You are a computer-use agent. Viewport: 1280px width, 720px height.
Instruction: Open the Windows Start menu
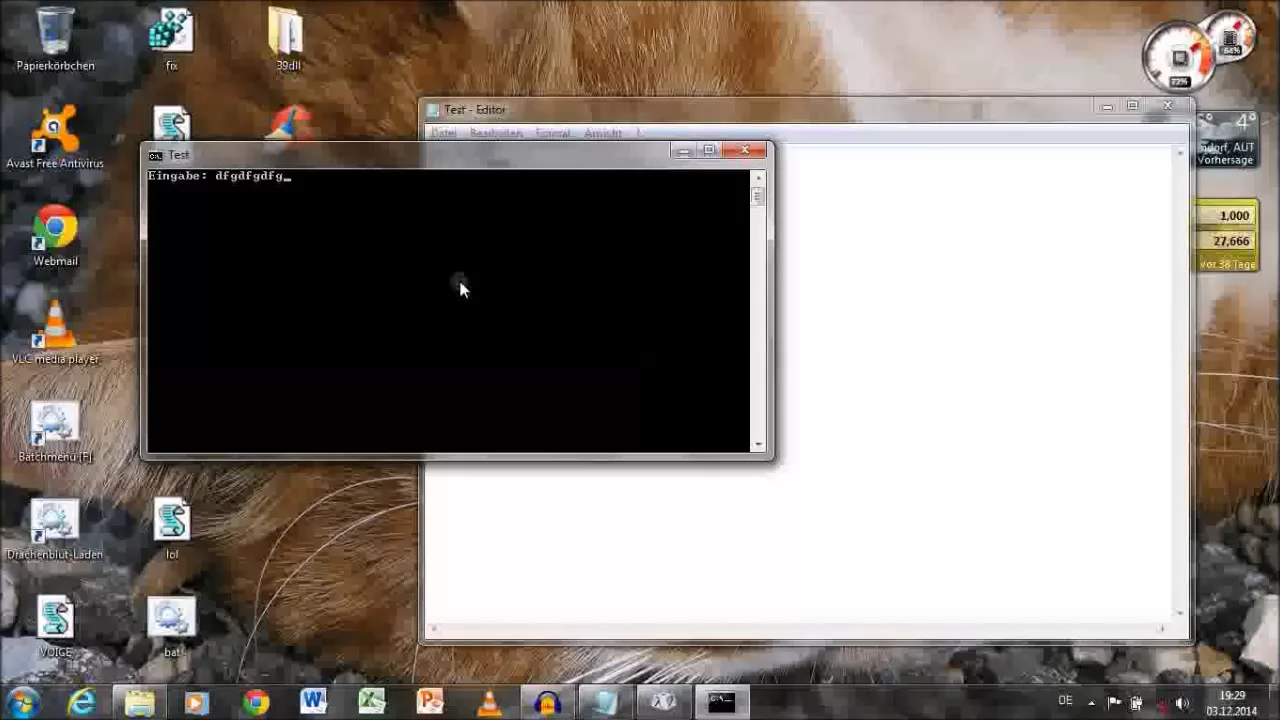[22, 702]
